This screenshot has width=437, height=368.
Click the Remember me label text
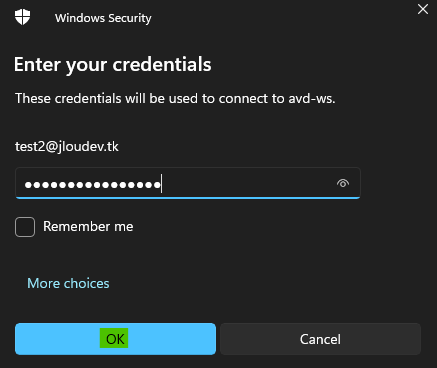pyautogui.click(x=88, y=227)
